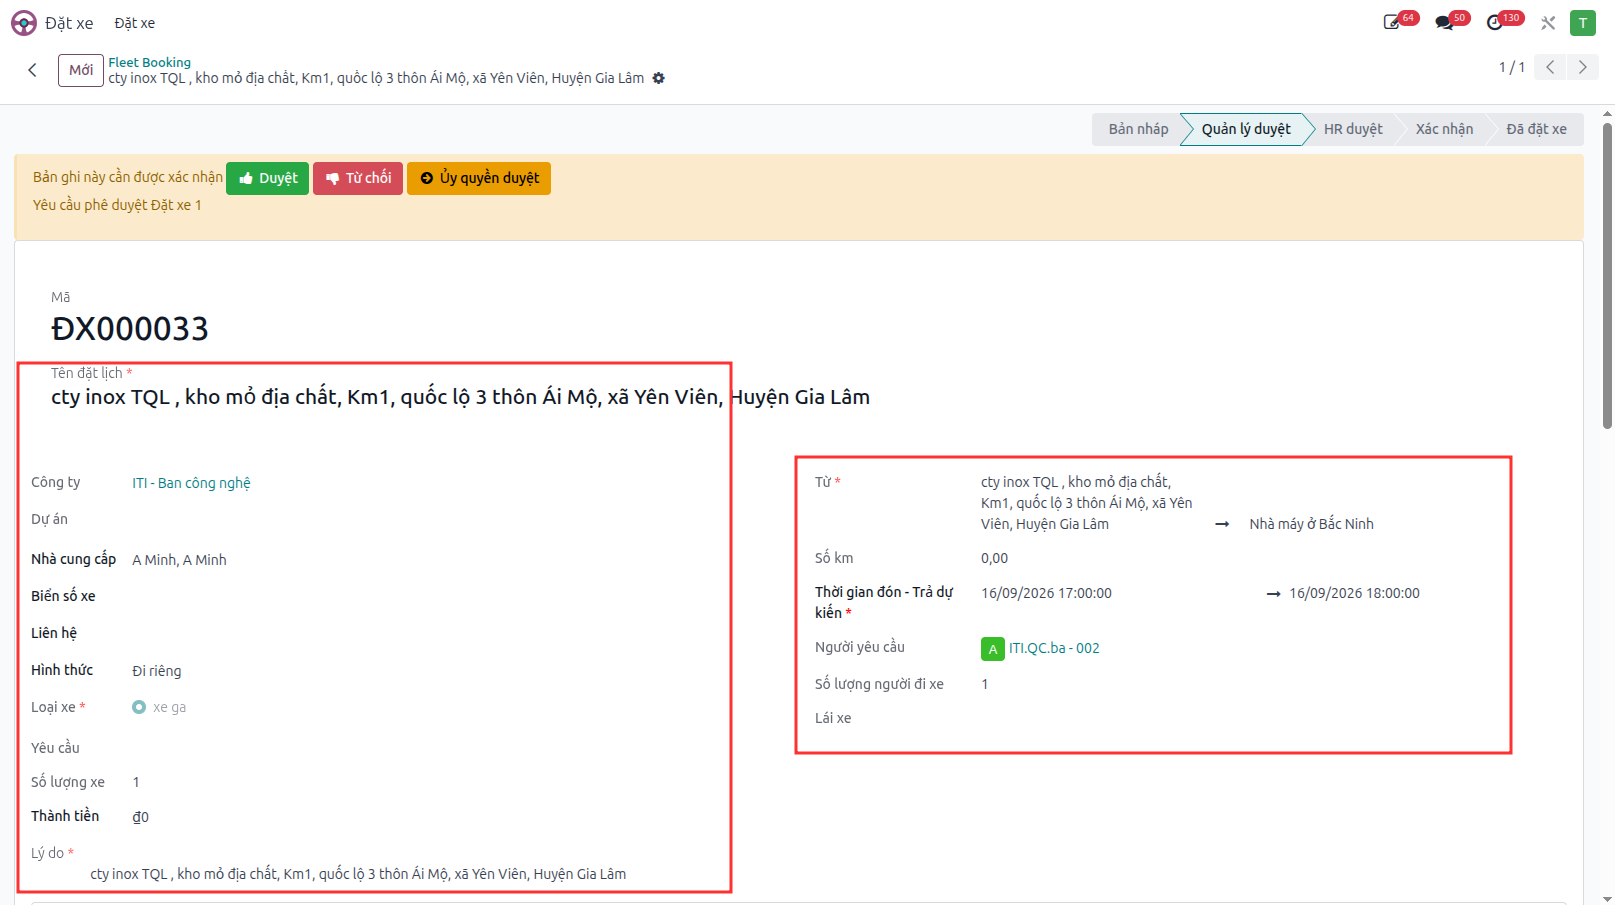
Task: Click return time 16/09/2026 18:00:00
Action: 1354,593
